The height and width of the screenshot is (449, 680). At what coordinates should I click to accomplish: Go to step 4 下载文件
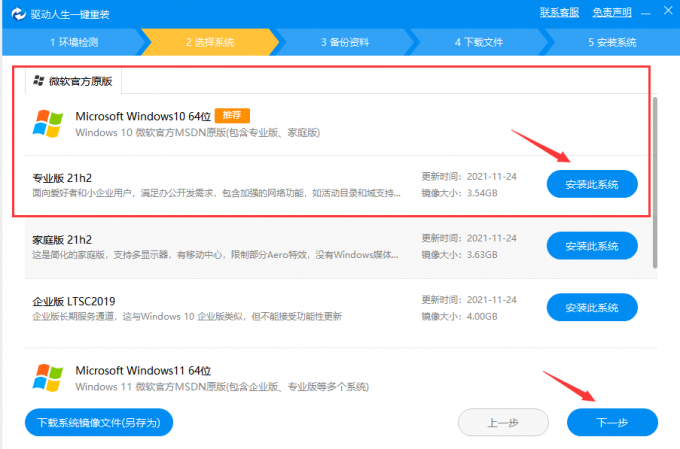click(478, 42)
